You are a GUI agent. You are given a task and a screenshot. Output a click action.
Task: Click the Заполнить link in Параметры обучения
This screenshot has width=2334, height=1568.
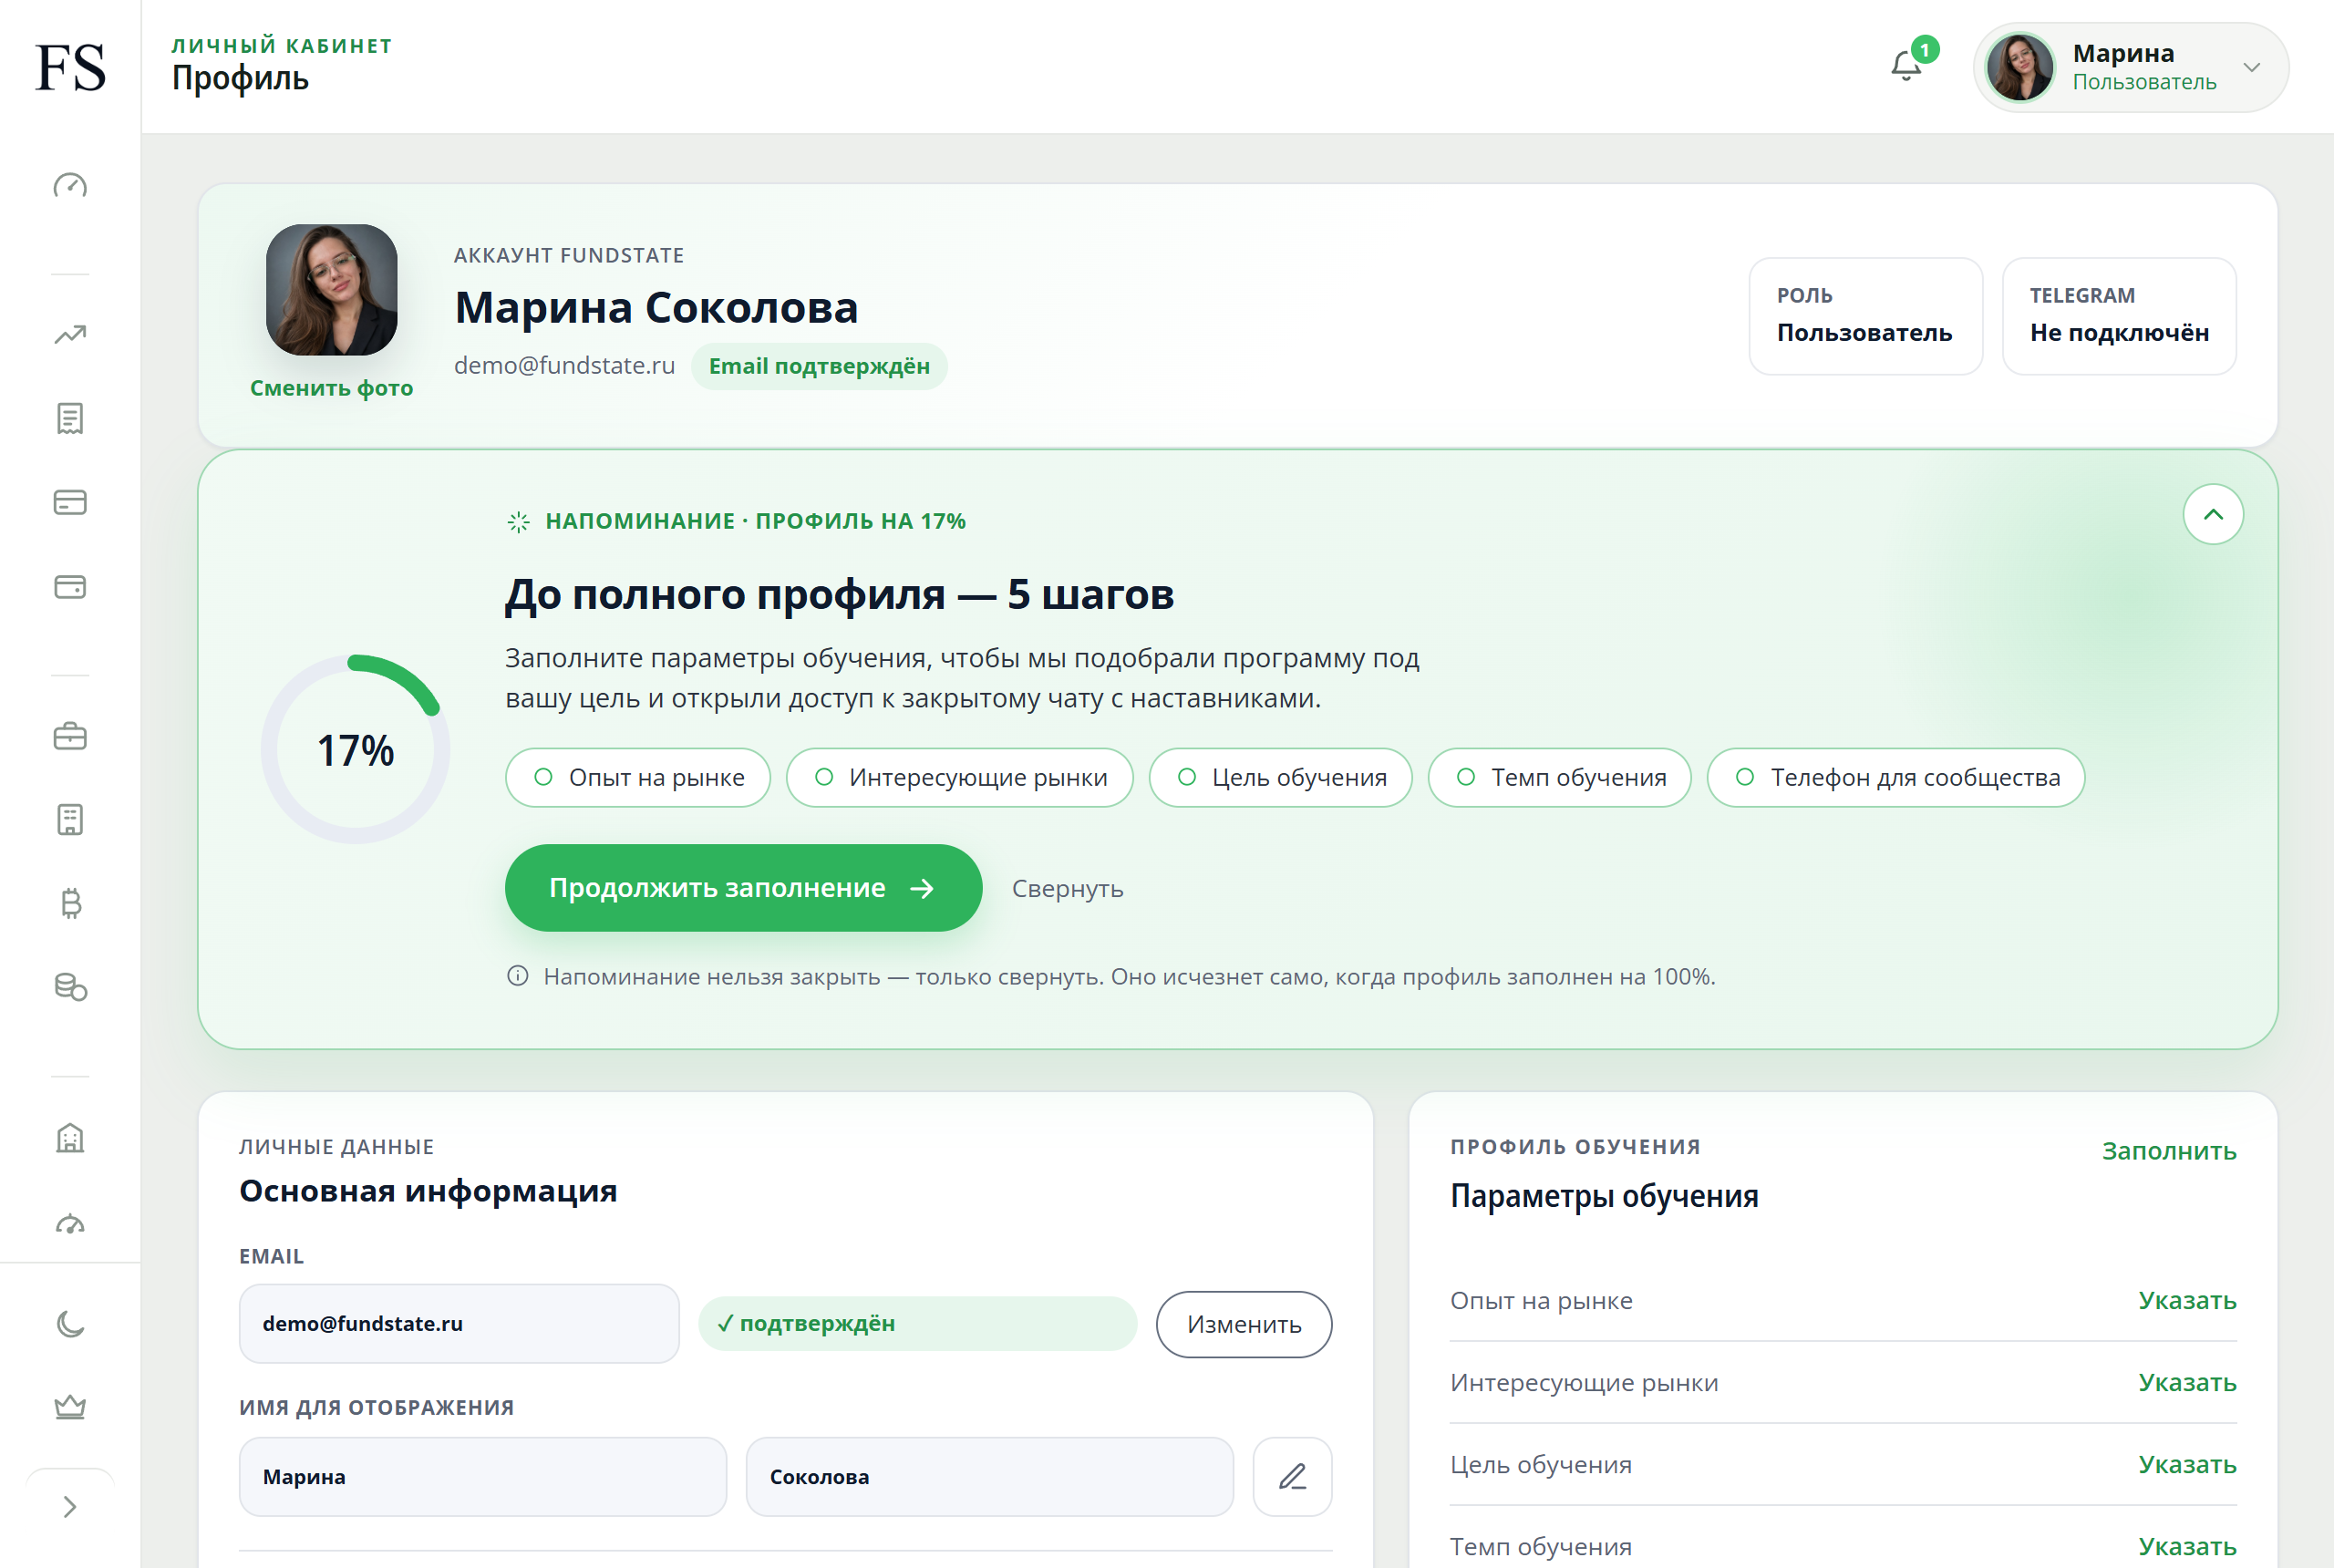(2169, 1151)
